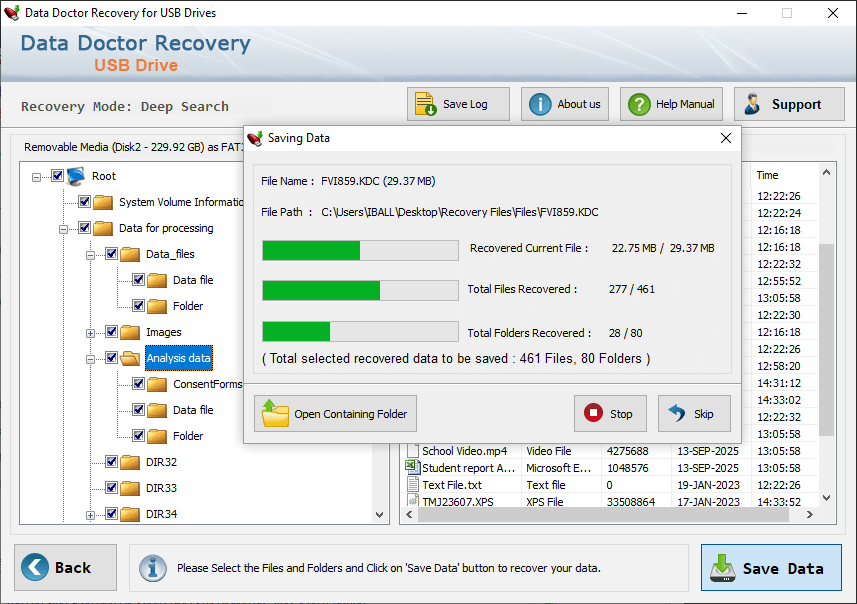Screen dimensions: 857x604
Task: Toggle the Analysis data checkbox
Action: (x=111, y=358)
